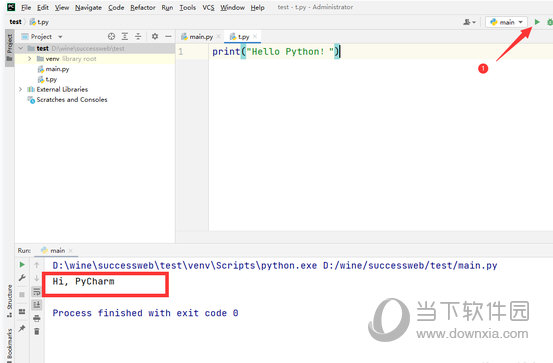Image resolution: width=553 pixels, height=363 pixels.
Task: Click 'Hi, PyCharm' console output text
Action: pyautogui.click(x=83, y=282)
